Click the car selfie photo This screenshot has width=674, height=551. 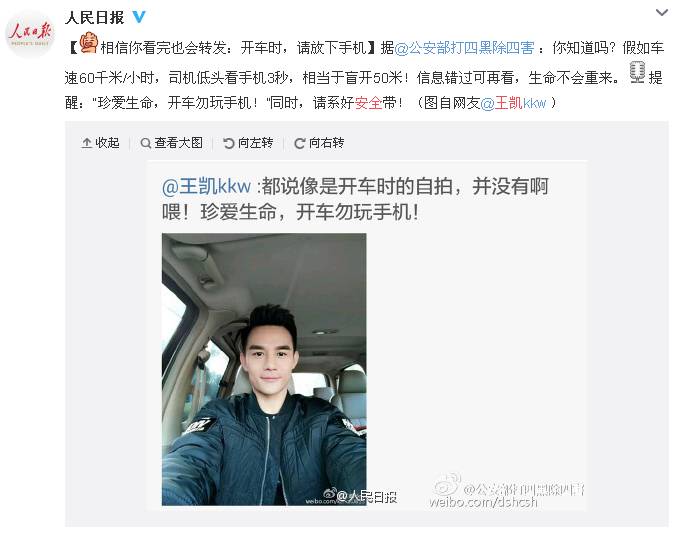[x=264, y=369]
